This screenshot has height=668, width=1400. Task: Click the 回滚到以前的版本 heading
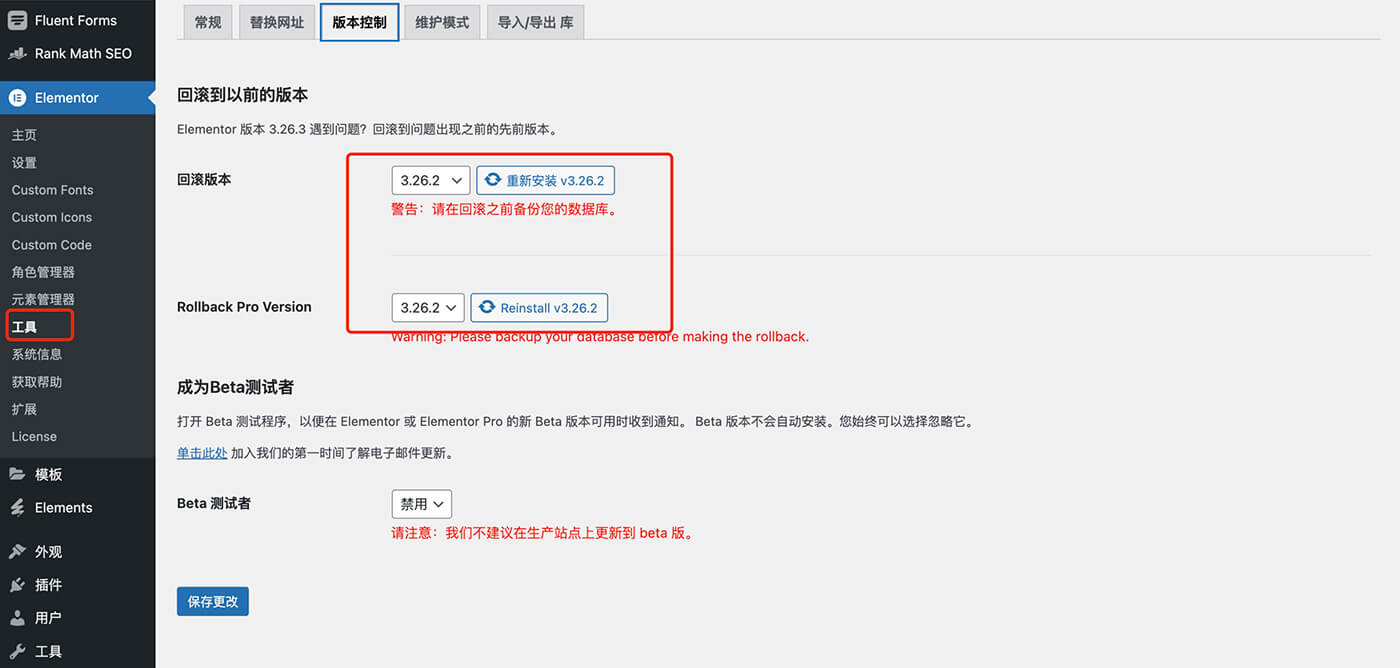pos(242,95)
